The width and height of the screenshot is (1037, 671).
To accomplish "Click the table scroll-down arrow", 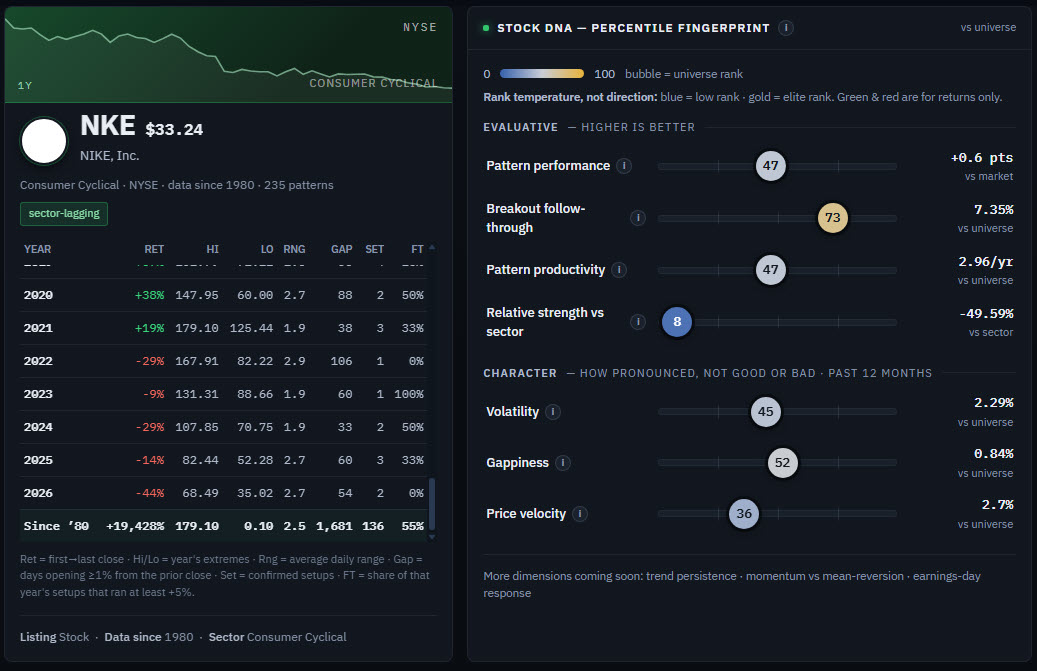I will click(x=432, y=537).
